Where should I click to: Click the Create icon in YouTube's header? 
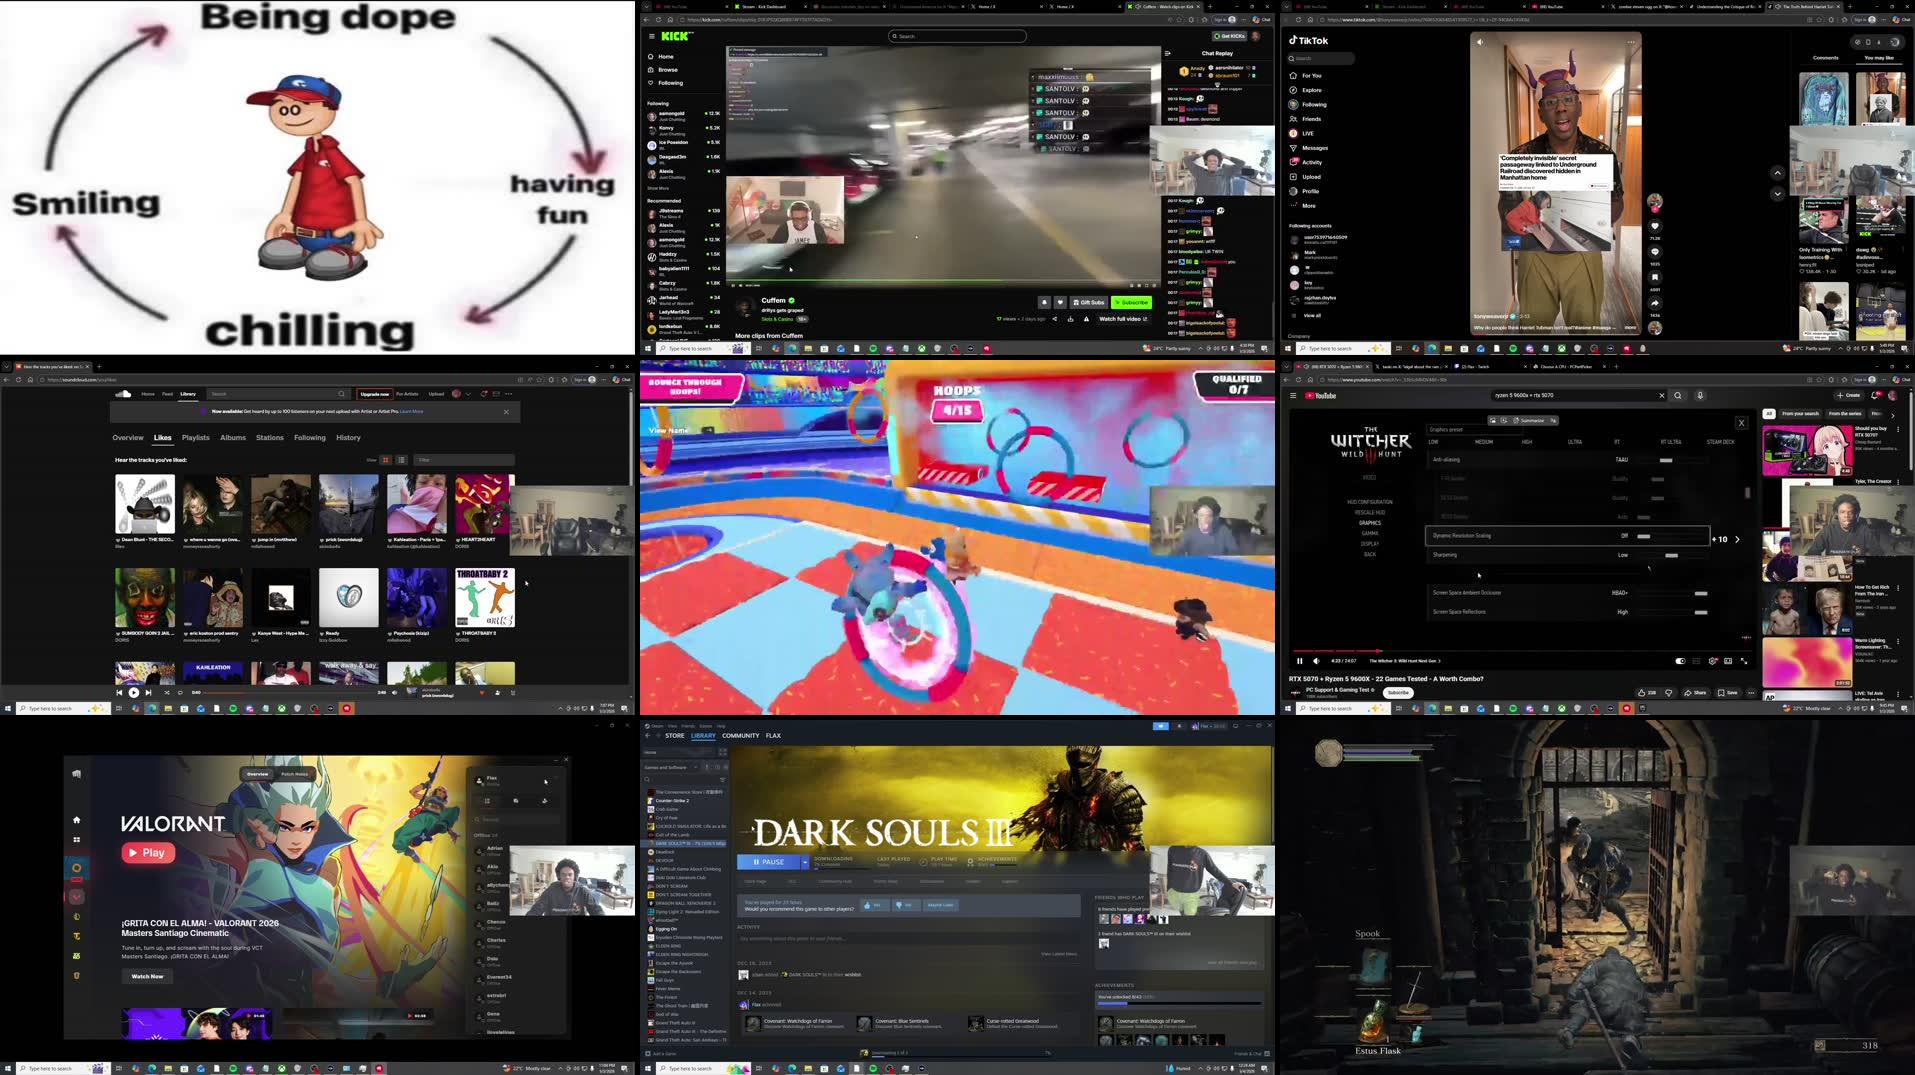click(x=1849, y=395)
